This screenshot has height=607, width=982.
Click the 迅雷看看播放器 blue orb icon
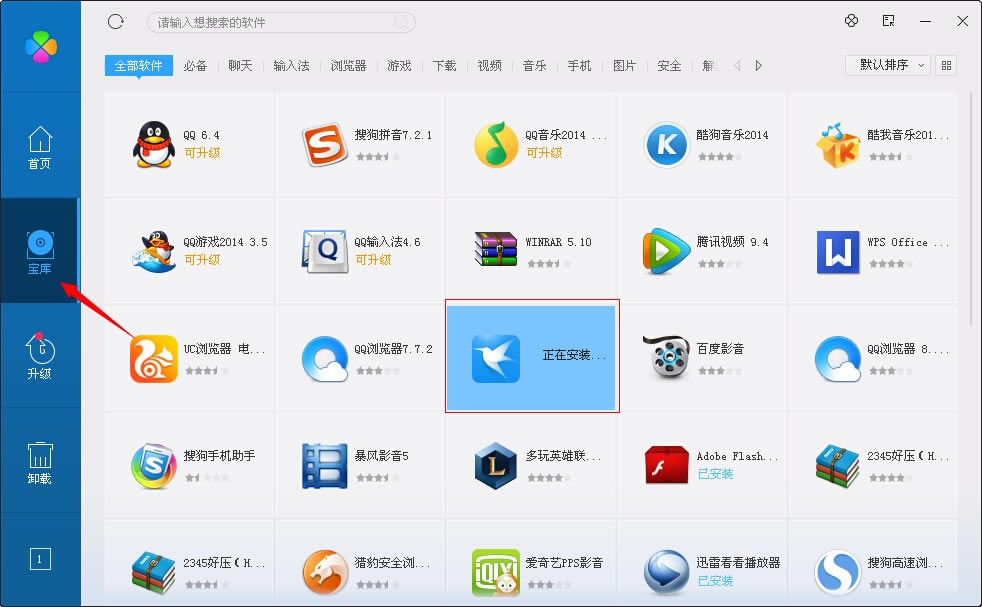tap(666, 572)
